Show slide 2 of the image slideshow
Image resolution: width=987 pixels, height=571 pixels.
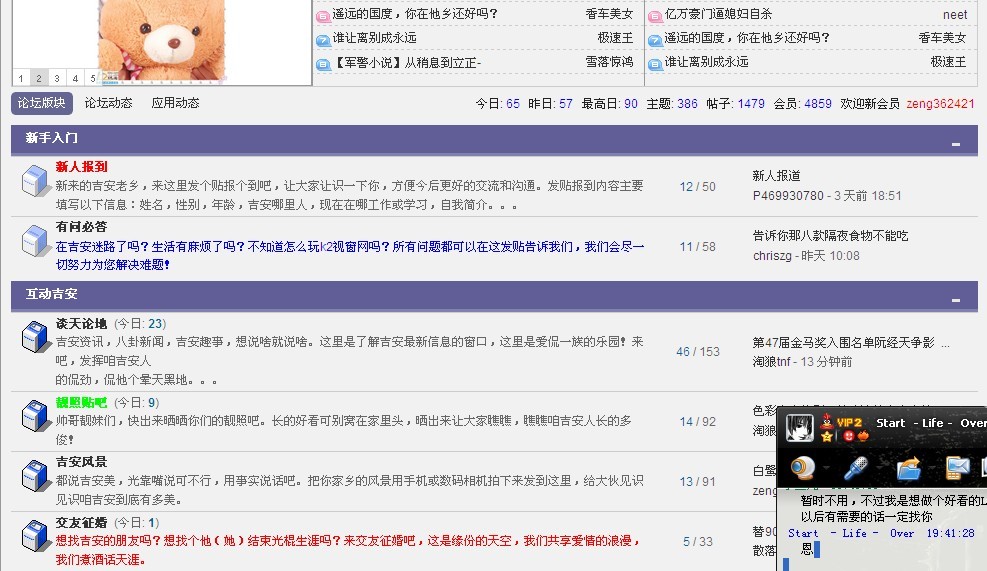38,78
